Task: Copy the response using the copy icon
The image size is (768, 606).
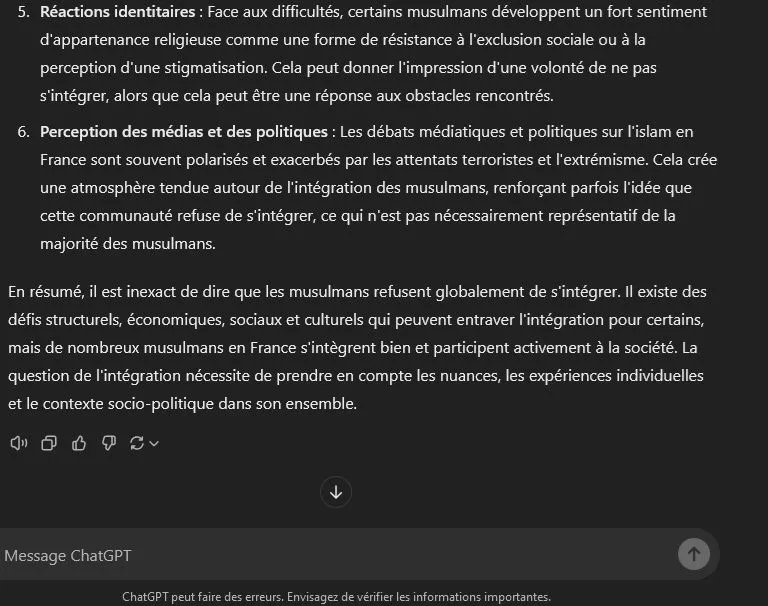Action: 49,443
